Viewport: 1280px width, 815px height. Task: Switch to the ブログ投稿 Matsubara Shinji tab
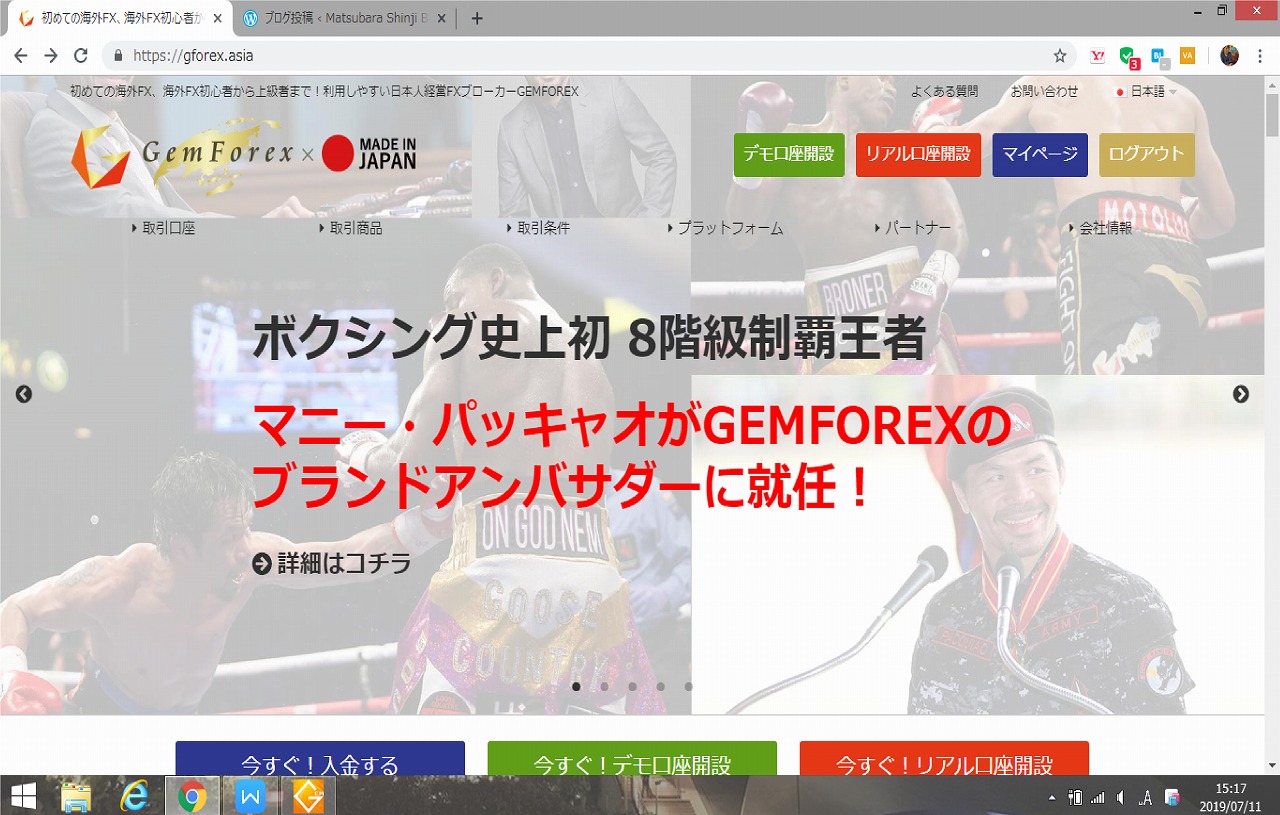340,18
